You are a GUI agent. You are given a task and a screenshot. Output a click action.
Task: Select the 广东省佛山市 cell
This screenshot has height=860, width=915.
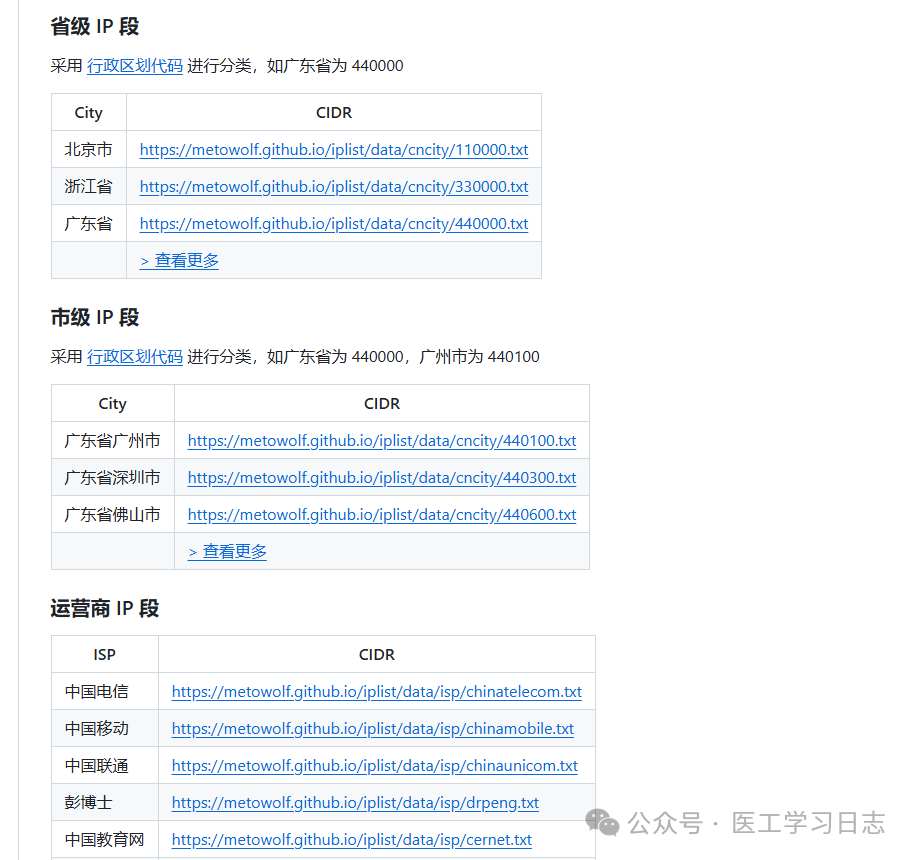coord(113,515)
